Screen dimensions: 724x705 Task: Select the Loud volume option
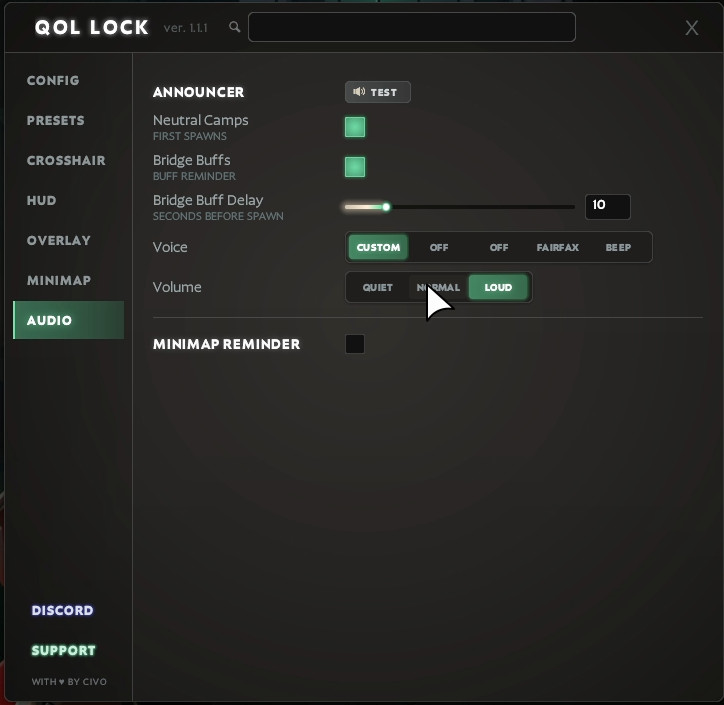pos(498,287)
